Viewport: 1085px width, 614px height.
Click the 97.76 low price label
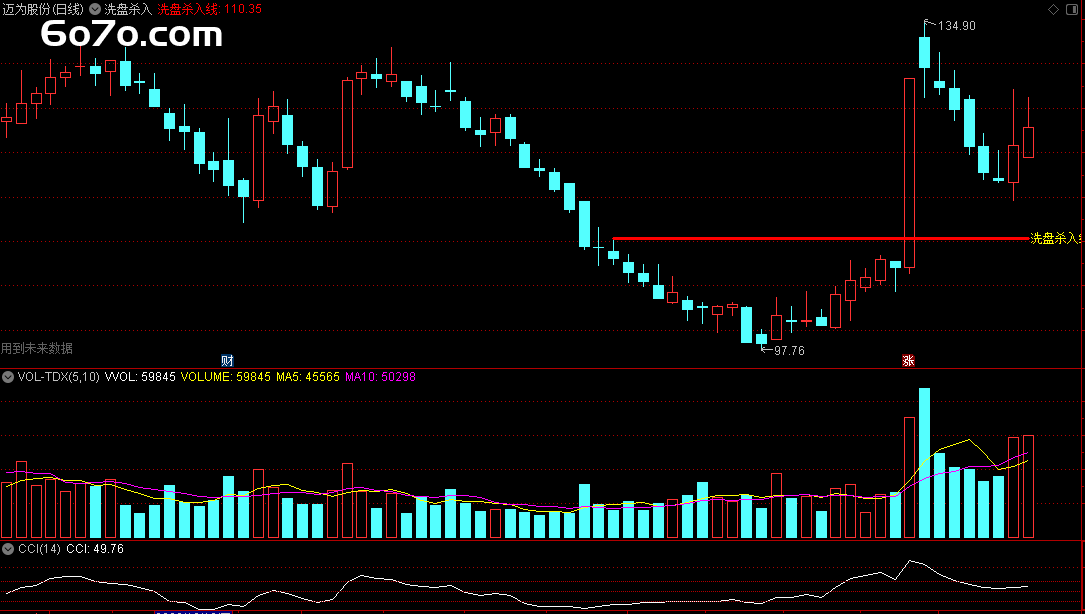pyautogui.click(x=789, y=351)
